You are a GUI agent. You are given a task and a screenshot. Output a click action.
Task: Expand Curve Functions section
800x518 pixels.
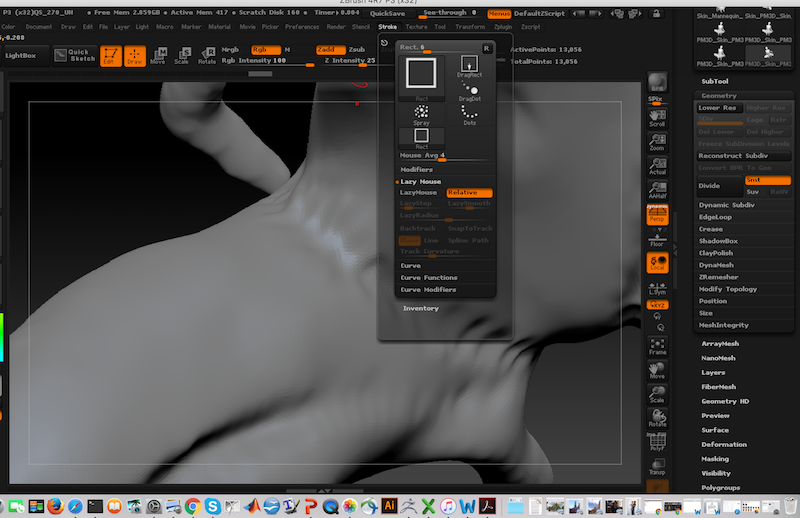429,278
